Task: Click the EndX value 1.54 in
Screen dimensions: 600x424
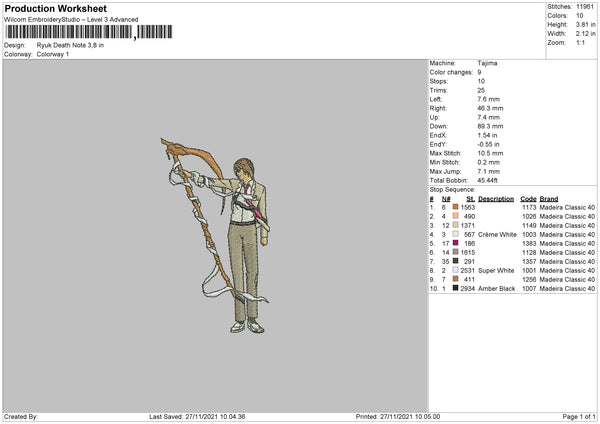Action: 487,135
